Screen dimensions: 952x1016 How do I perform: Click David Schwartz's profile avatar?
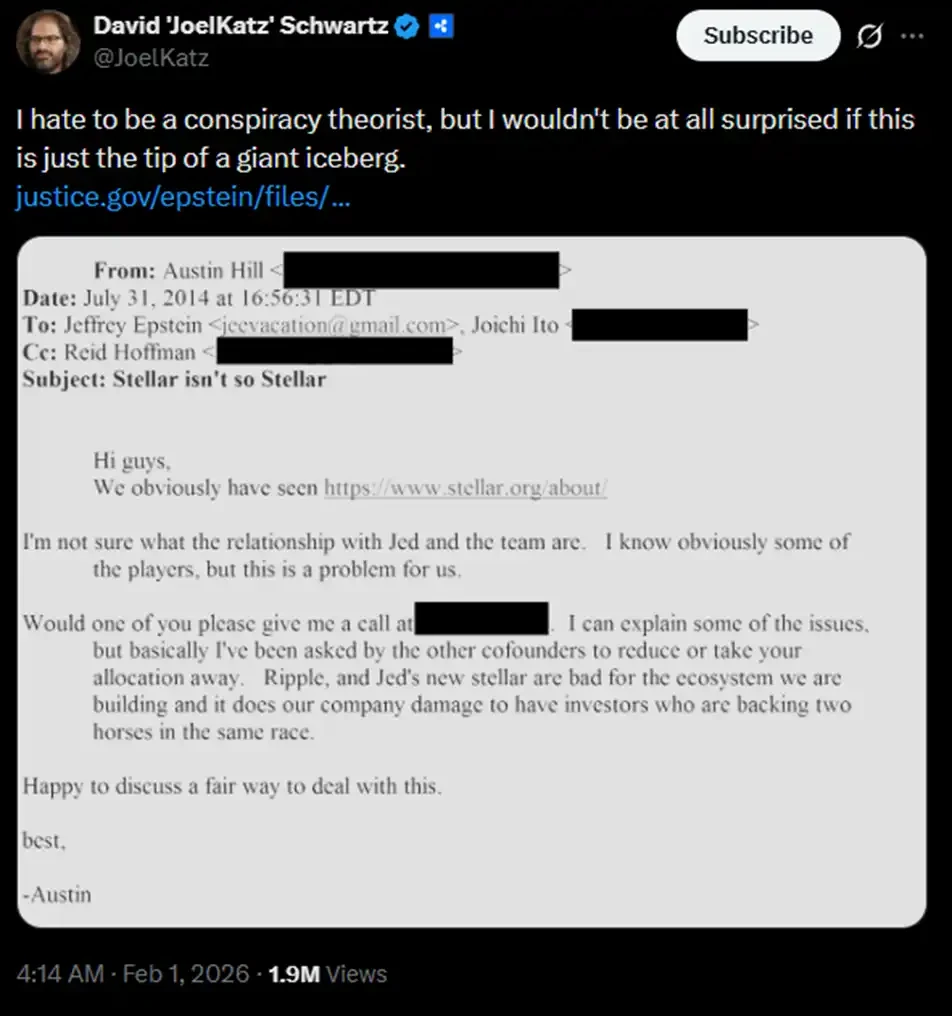pyautogui.click(x=47, y=42)
